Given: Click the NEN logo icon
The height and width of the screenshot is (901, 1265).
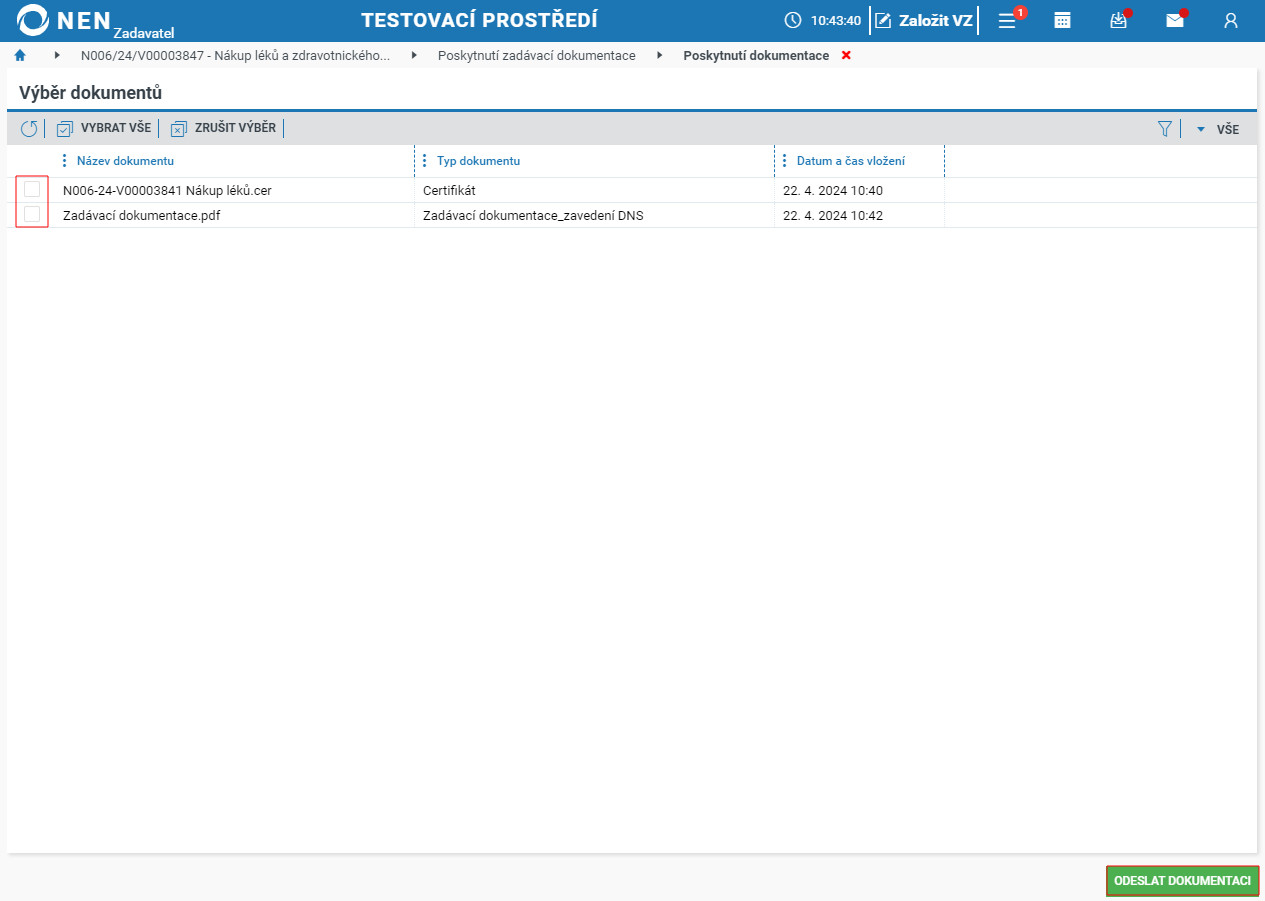Looking at the screenshot, I should 33,20.
